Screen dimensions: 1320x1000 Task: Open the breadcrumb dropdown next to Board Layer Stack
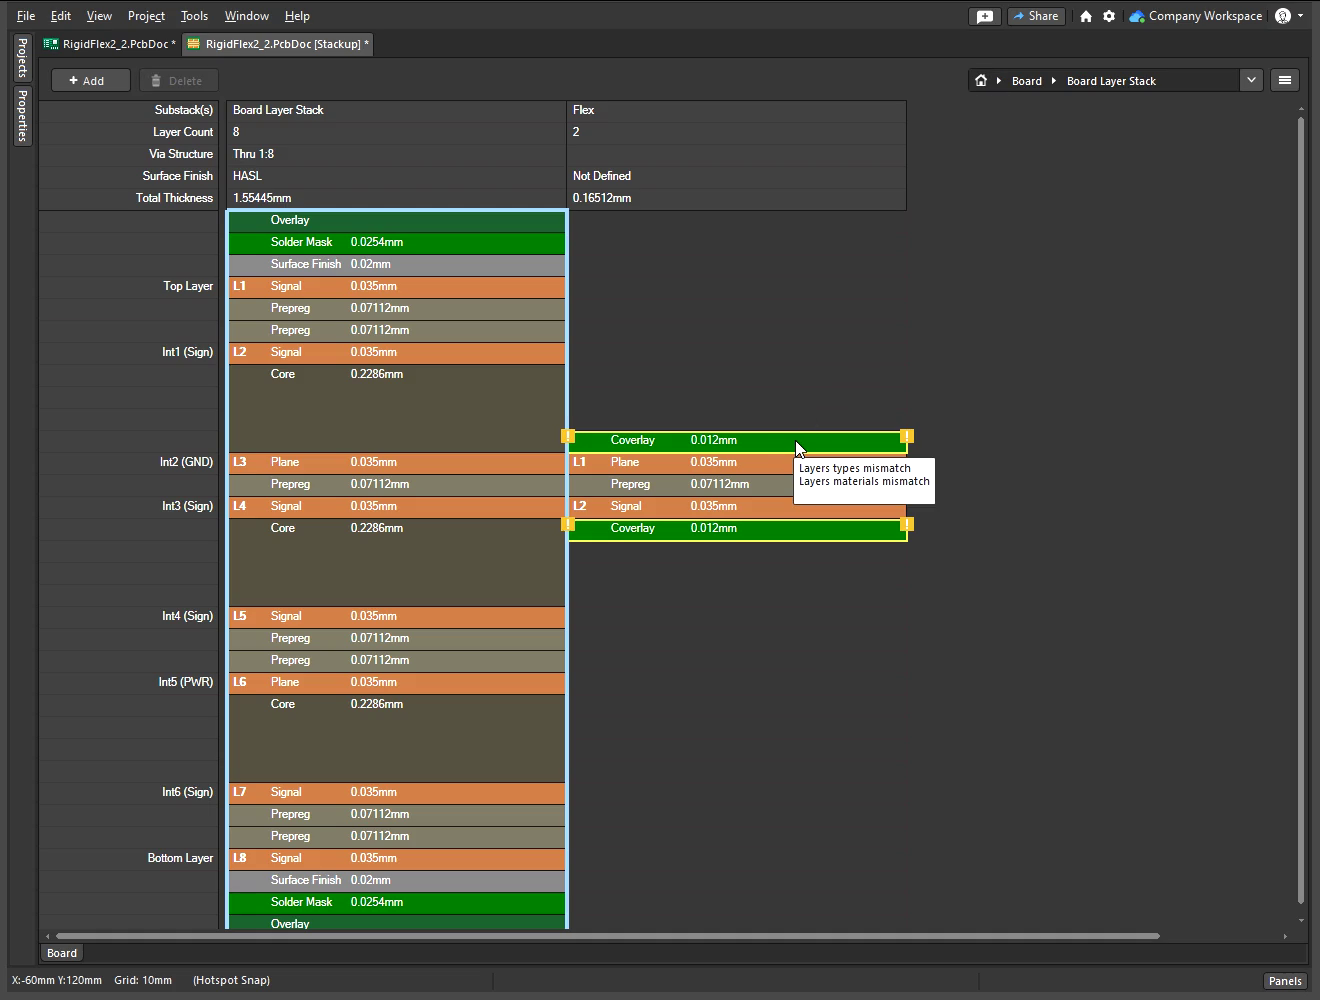point(1251,80)
